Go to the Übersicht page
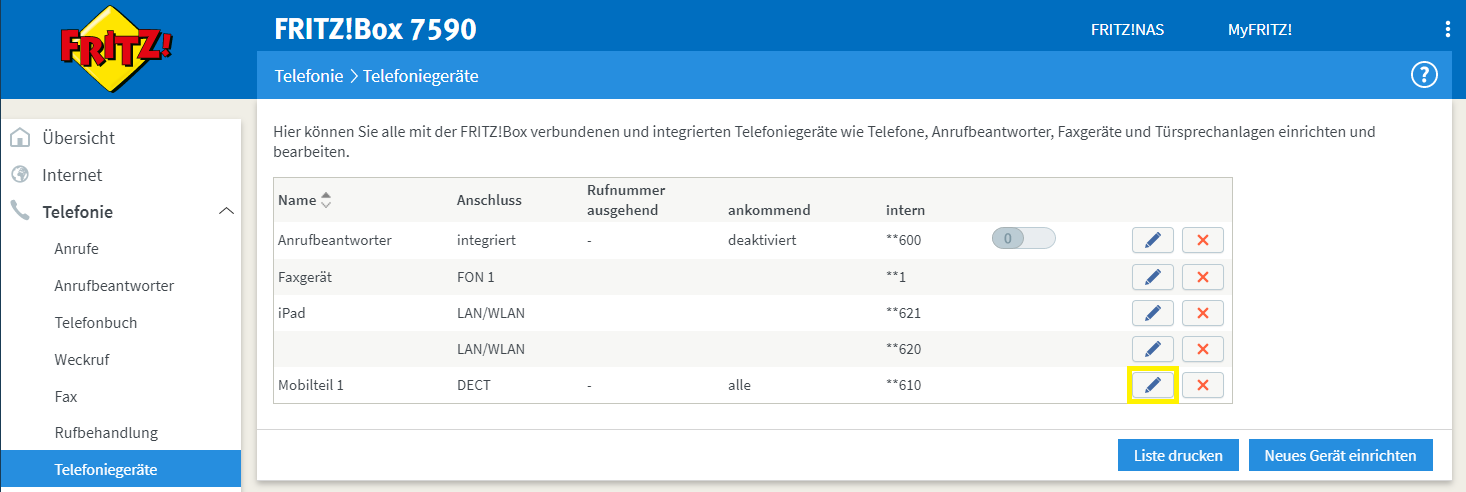1466x492 pixels. point(78,138)
